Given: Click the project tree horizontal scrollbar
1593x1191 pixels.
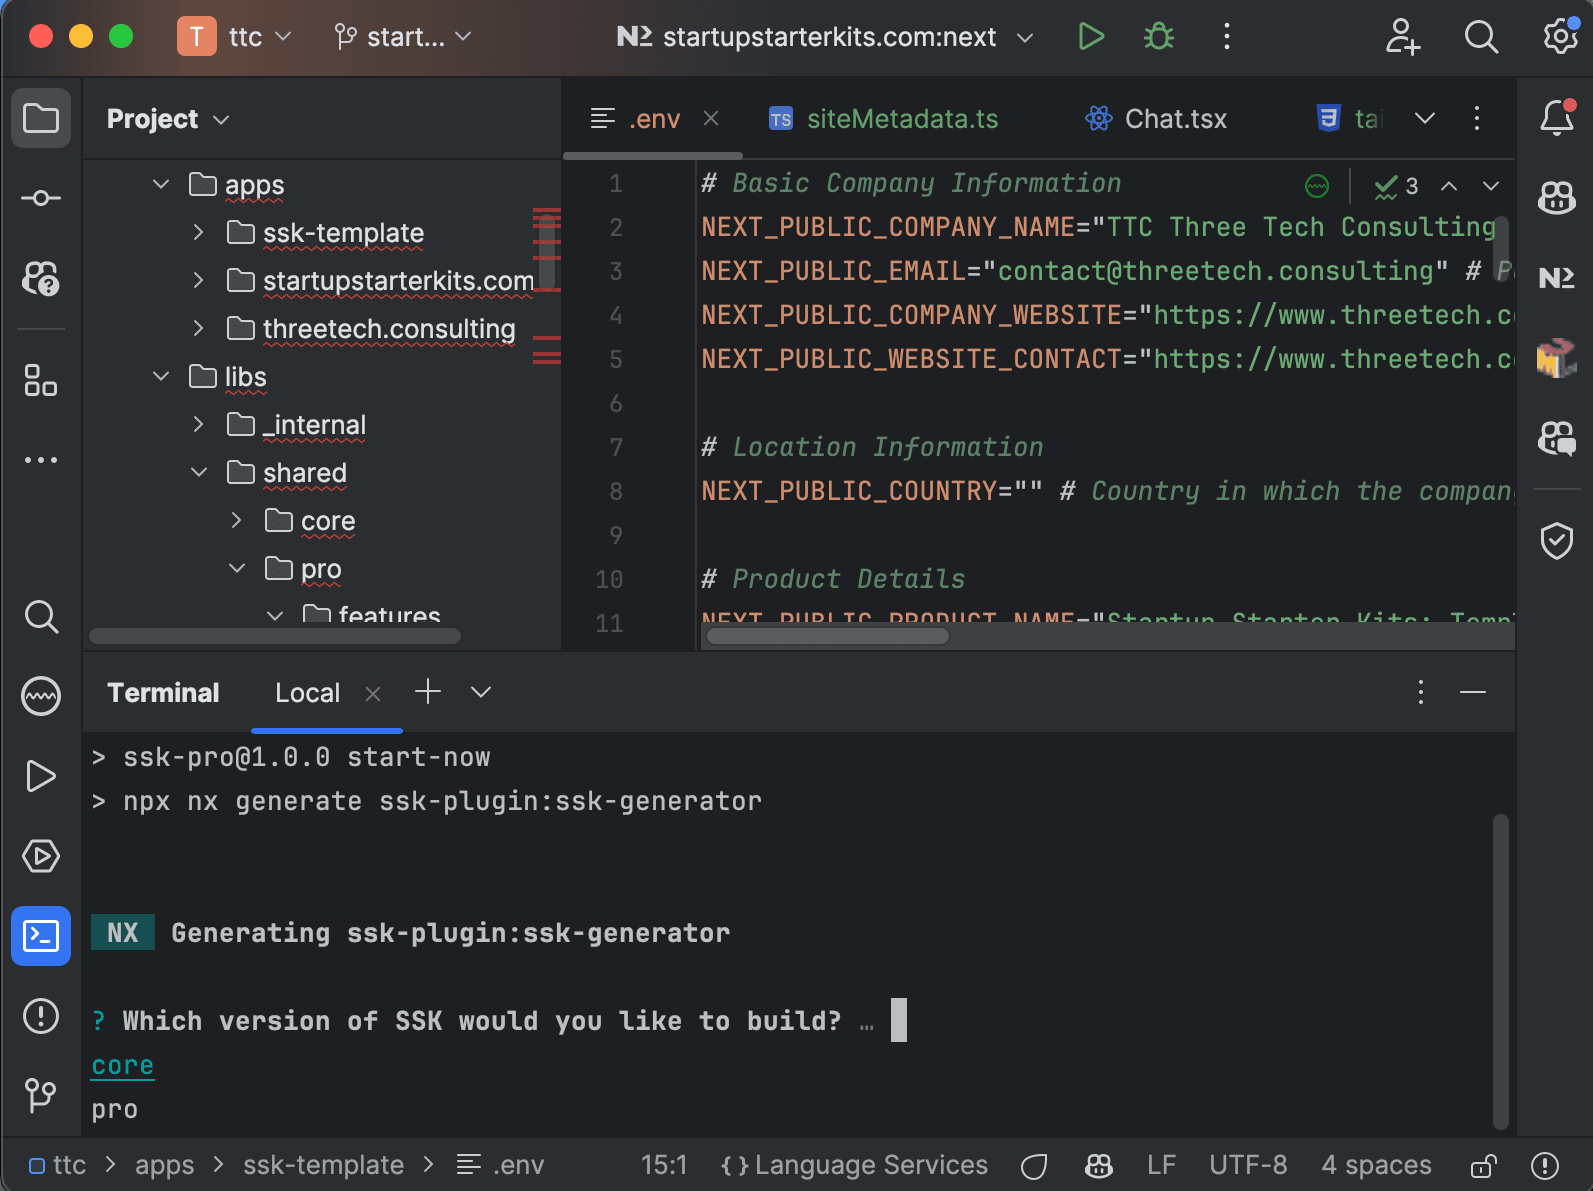Looking at the screenshot, I should pyautogui.click(x=275, y=636).
